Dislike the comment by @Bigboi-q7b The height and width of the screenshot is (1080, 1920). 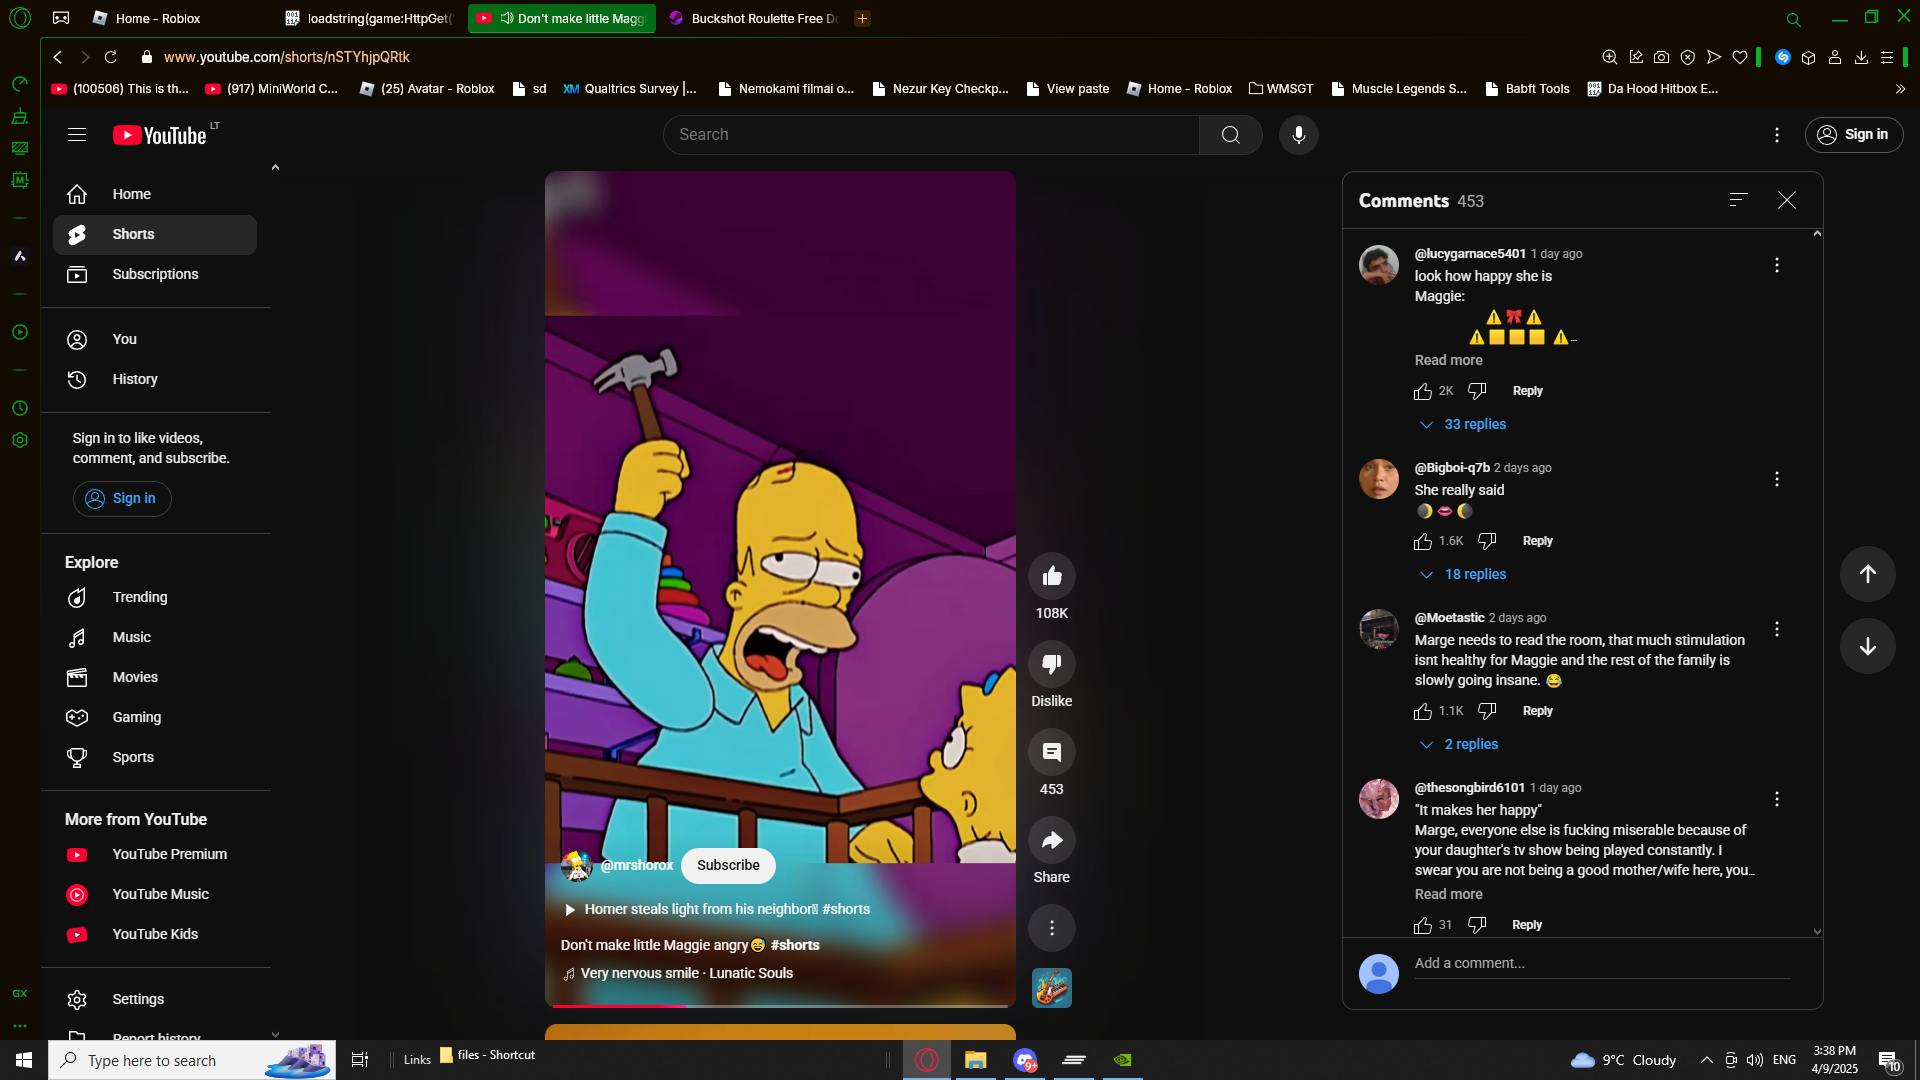pyautogui.click(x=1487, y=541)
